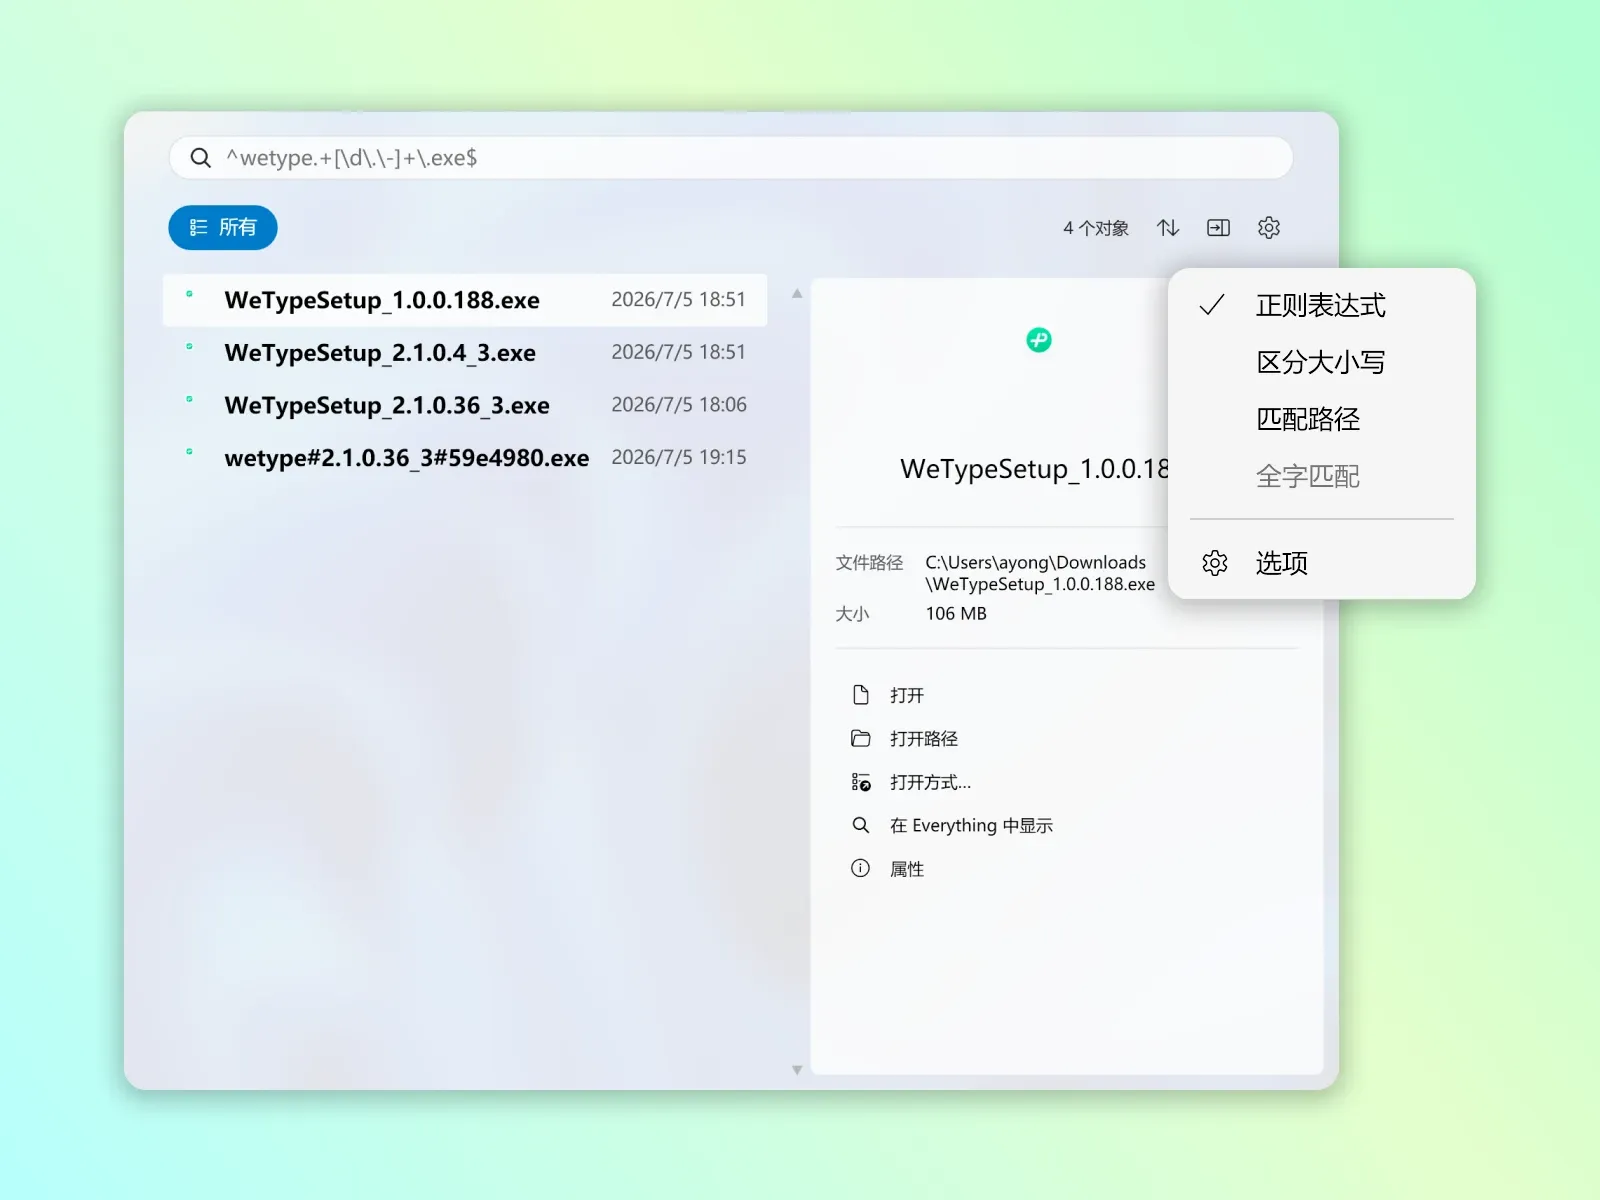This screenshot has width=1600, height=1200.
Task: Click the settings gear icon in toolbar
Action: pos(1269,228)
